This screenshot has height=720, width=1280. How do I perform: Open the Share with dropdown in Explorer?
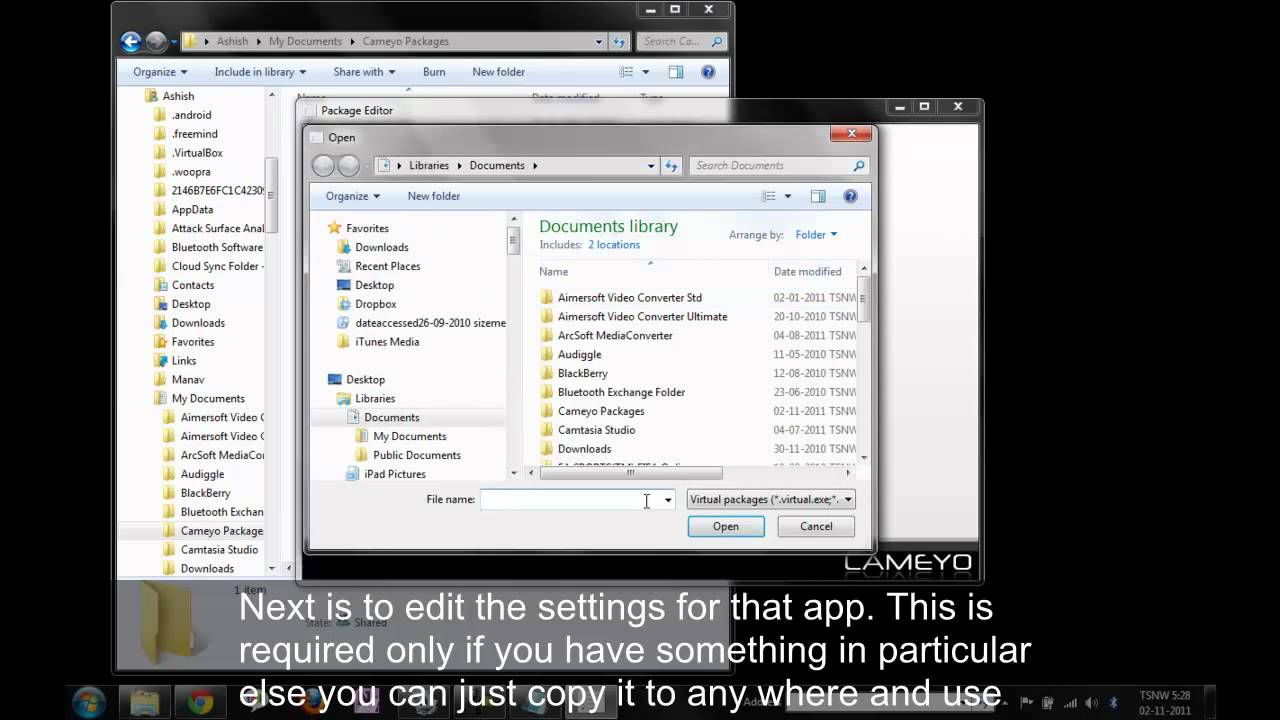point(364,72)
